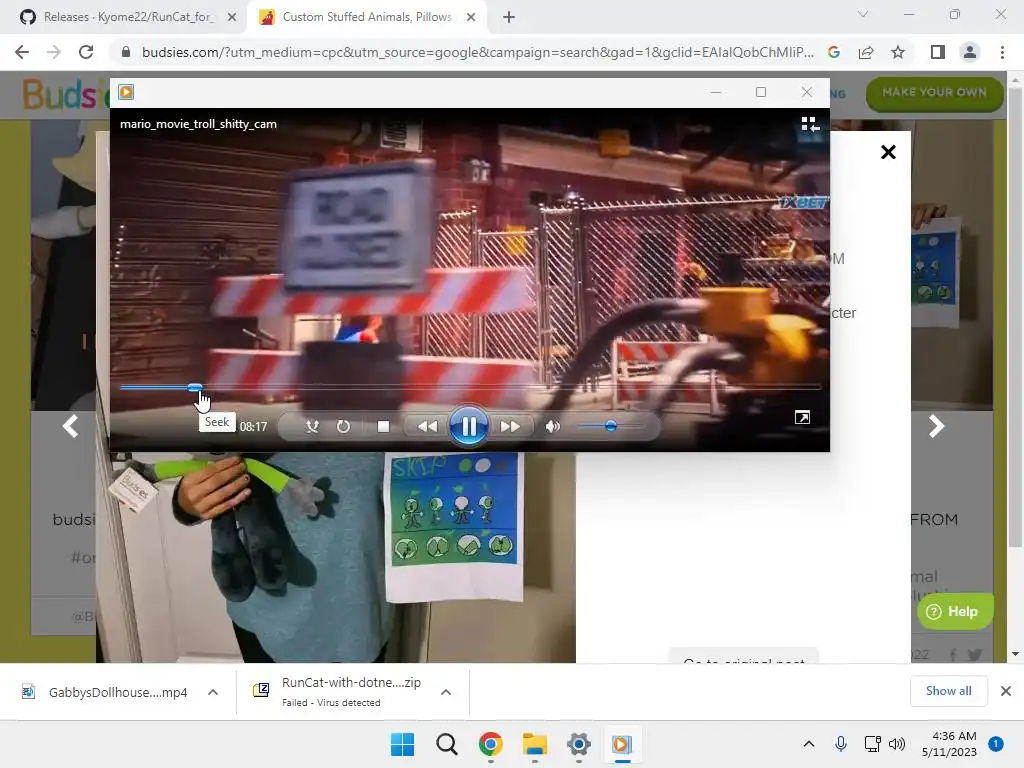Open a new Chrome tab
The width and height of the screenshot is (1024, 768).
click(x=509, y=17)
